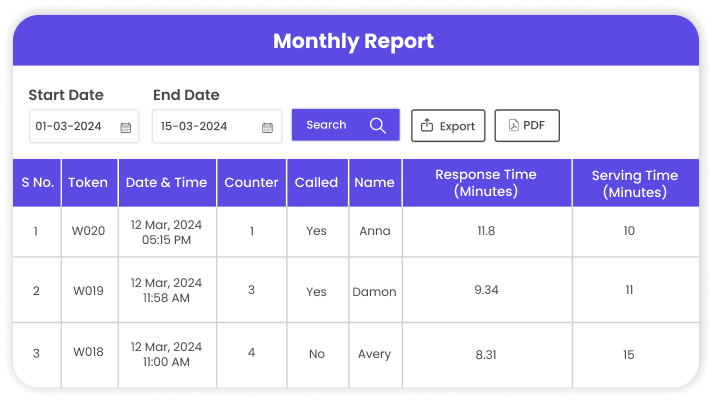Screen dimensions: 714x400
Task: Select token W018 row cell
Action: click(88, 353)
